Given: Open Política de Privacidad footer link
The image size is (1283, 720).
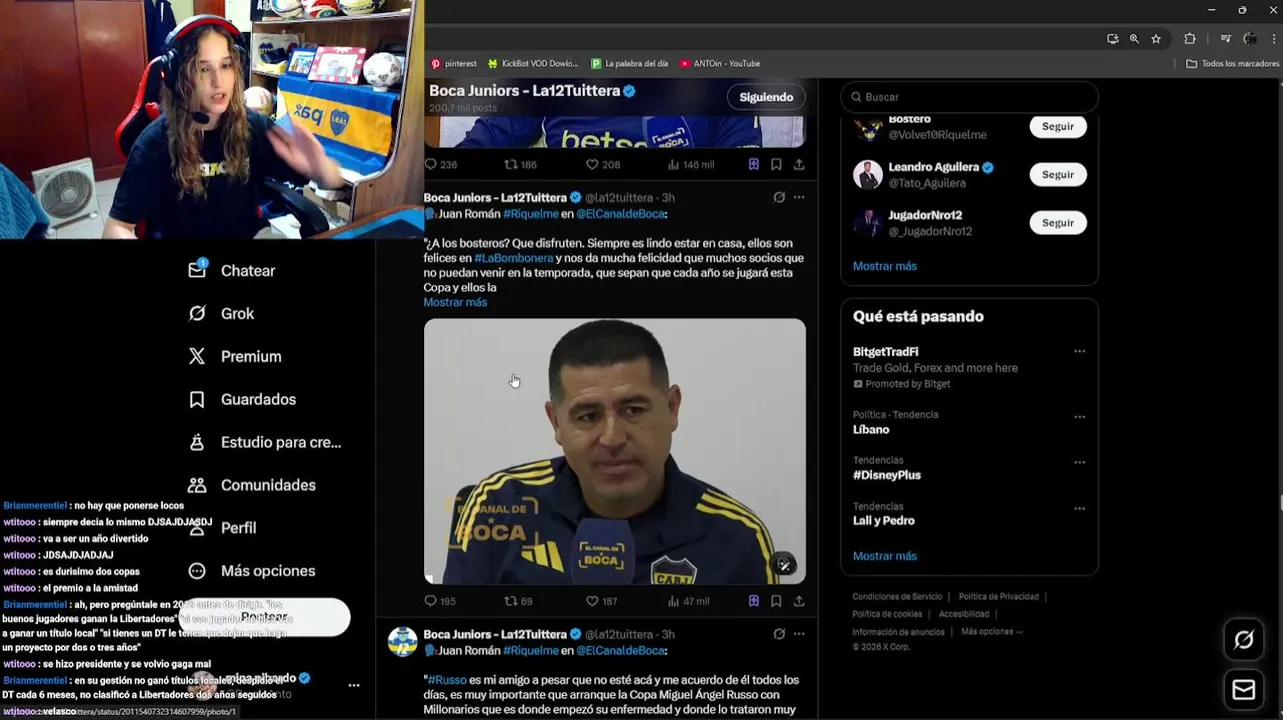Looking at the screenshot, I should [998, 597].
